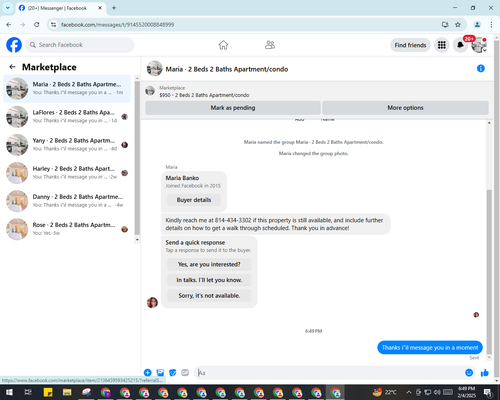Click the install app icon in address bar

click(445, 25)
